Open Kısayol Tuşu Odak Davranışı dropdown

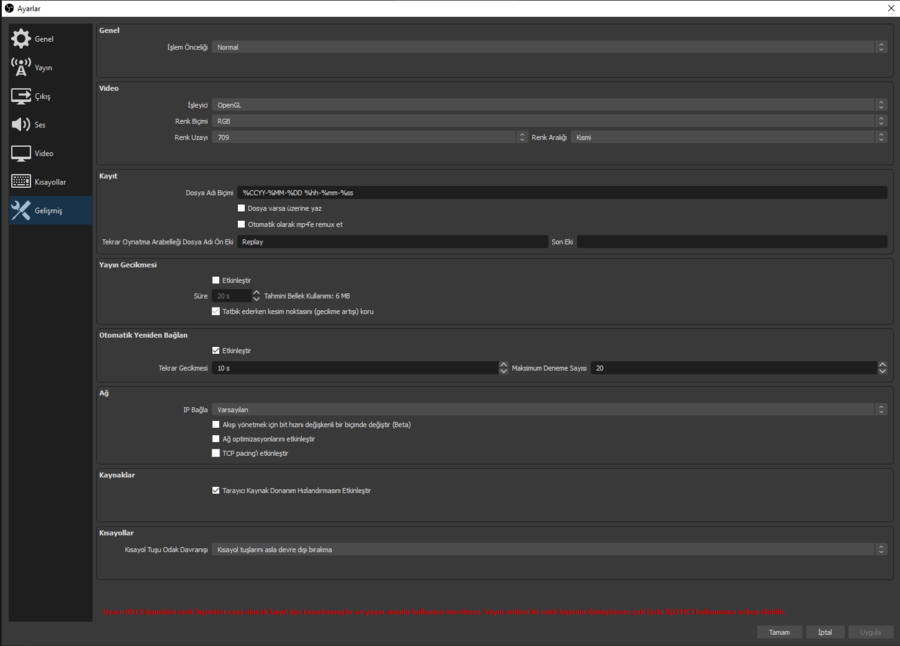pyautogui.click(x=549, y=550)
